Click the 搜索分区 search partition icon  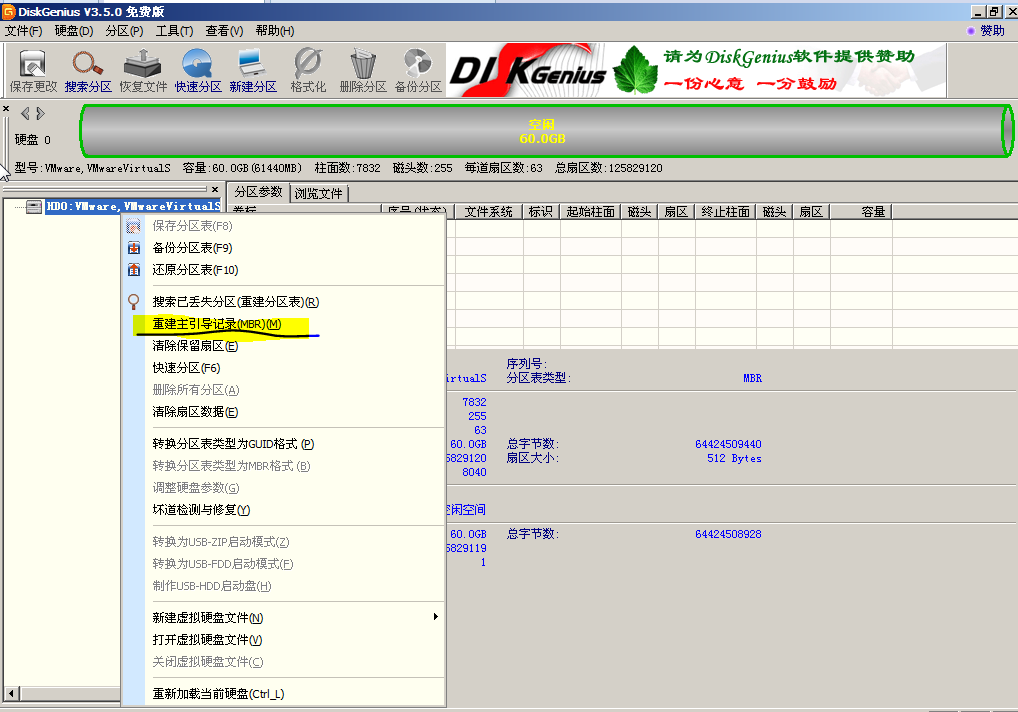pyautogui.click(x=88, y=70)
